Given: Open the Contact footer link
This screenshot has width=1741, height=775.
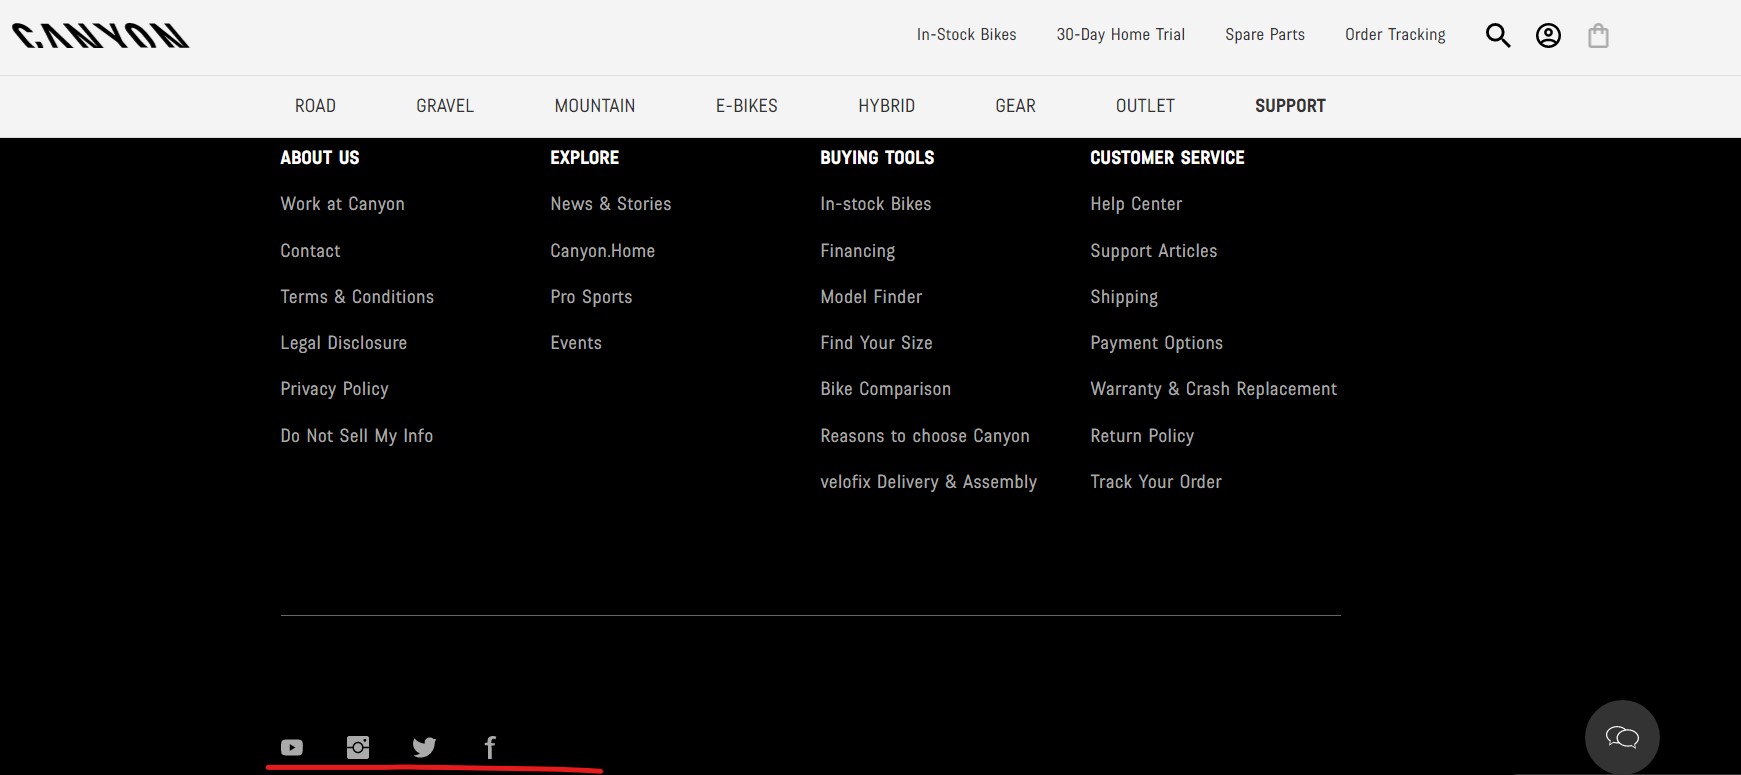Looking at the screenshot, I should click(x=310, y=251).
